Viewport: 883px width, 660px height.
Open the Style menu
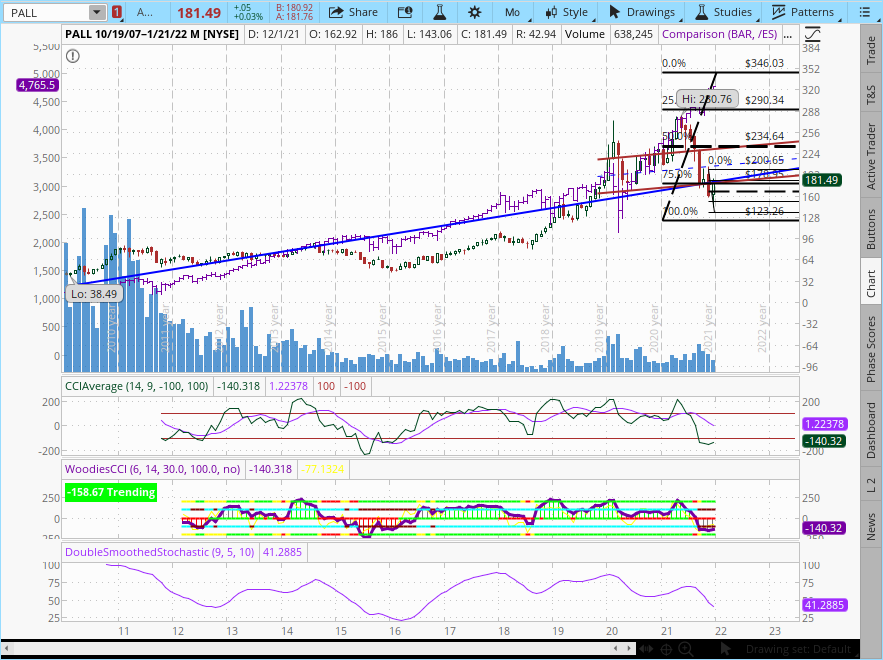coord(567,12)
